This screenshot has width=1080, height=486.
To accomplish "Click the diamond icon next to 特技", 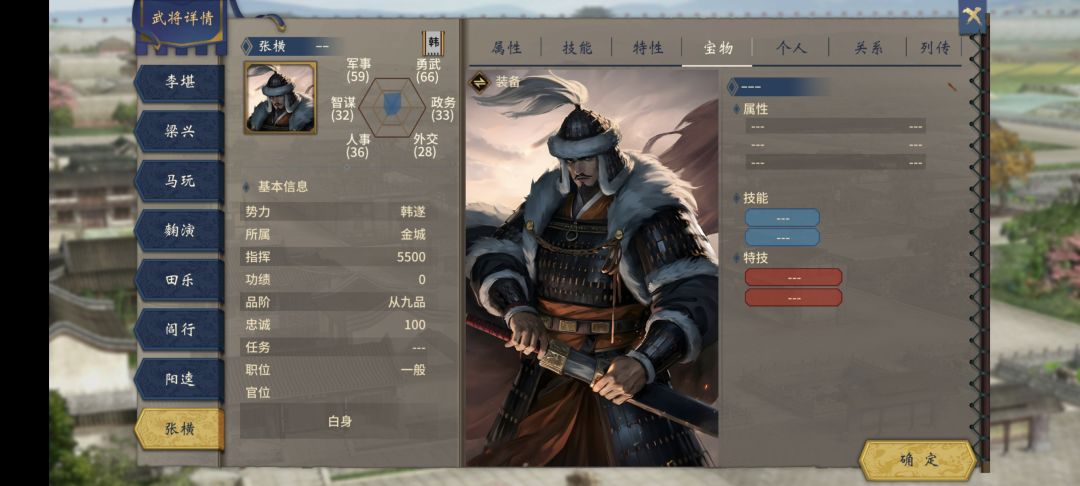I will pos(736,257).
